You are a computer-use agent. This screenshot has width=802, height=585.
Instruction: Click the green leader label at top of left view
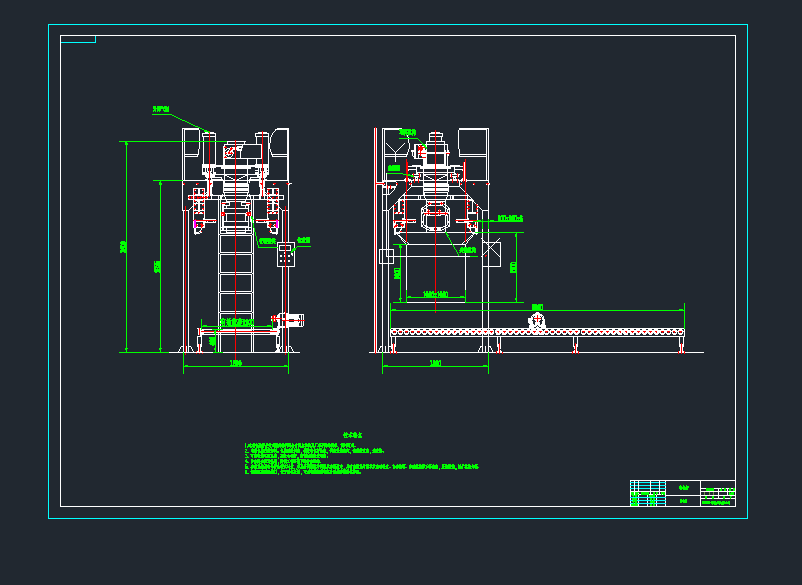tap(162, 109)
